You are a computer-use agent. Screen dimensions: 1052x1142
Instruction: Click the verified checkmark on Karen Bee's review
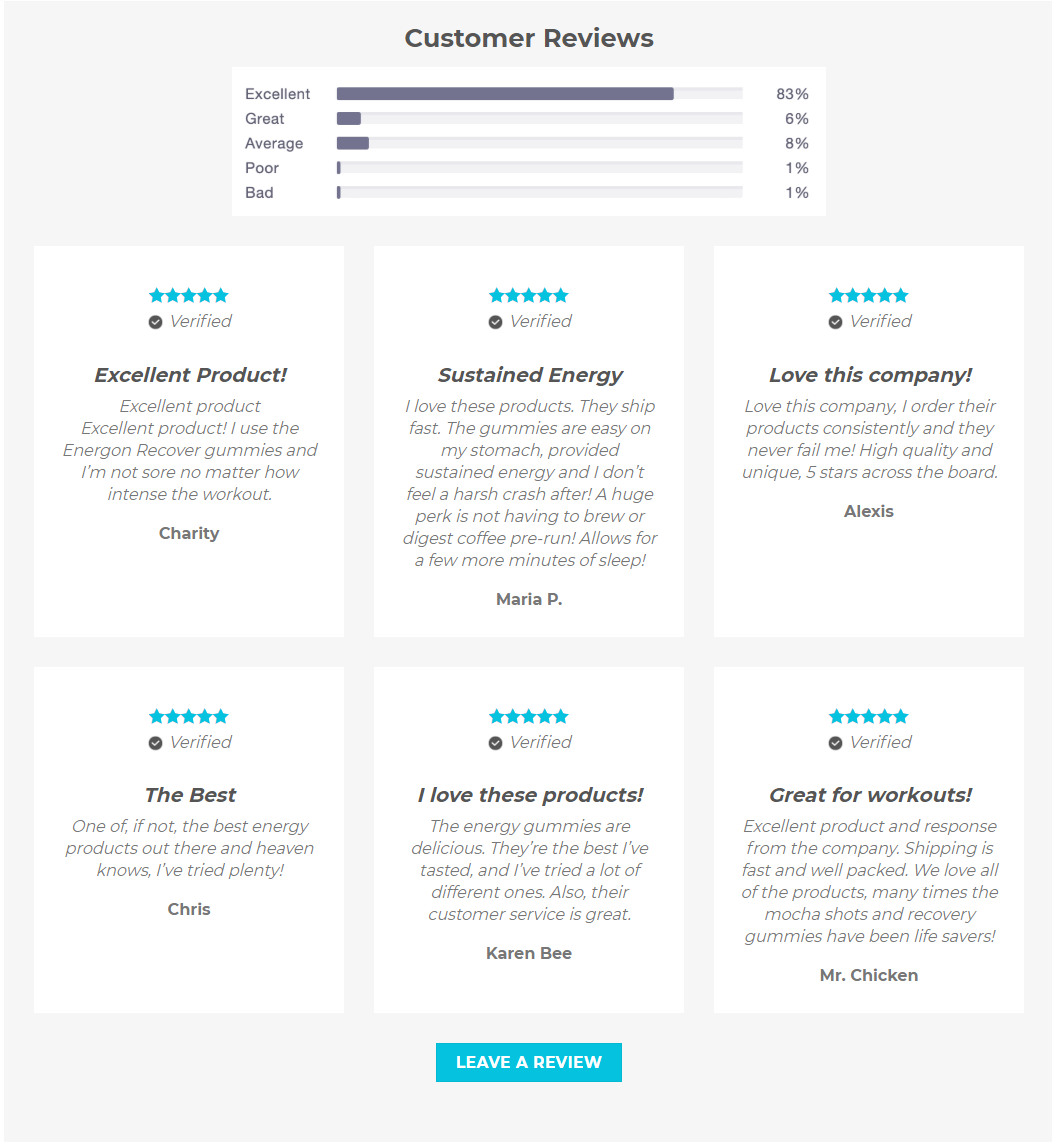pyautogui.click(x=495, y=743)
